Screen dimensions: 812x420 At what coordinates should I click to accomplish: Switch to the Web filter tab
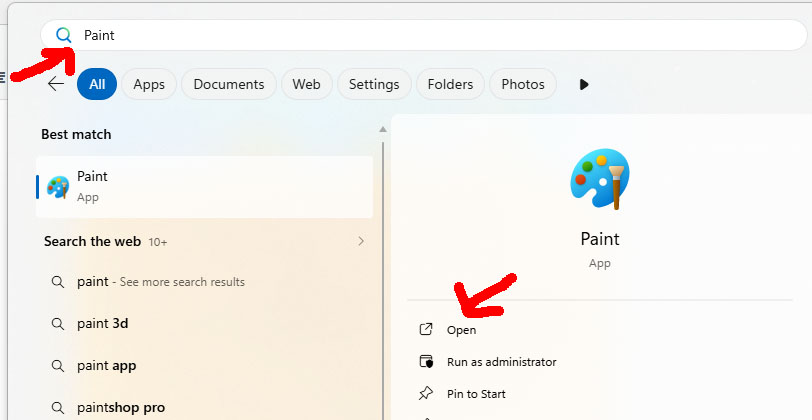click(307, 84)
